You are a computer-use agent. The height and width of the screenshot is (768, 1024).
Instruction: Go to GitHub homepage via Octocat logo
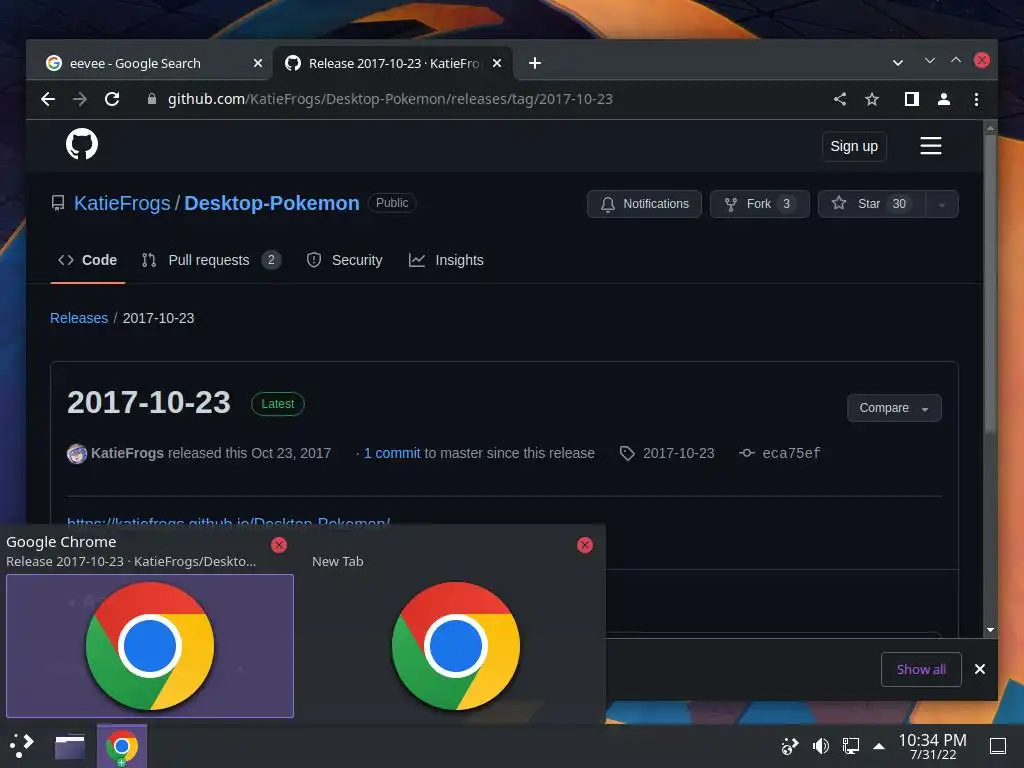click(82, 144)
